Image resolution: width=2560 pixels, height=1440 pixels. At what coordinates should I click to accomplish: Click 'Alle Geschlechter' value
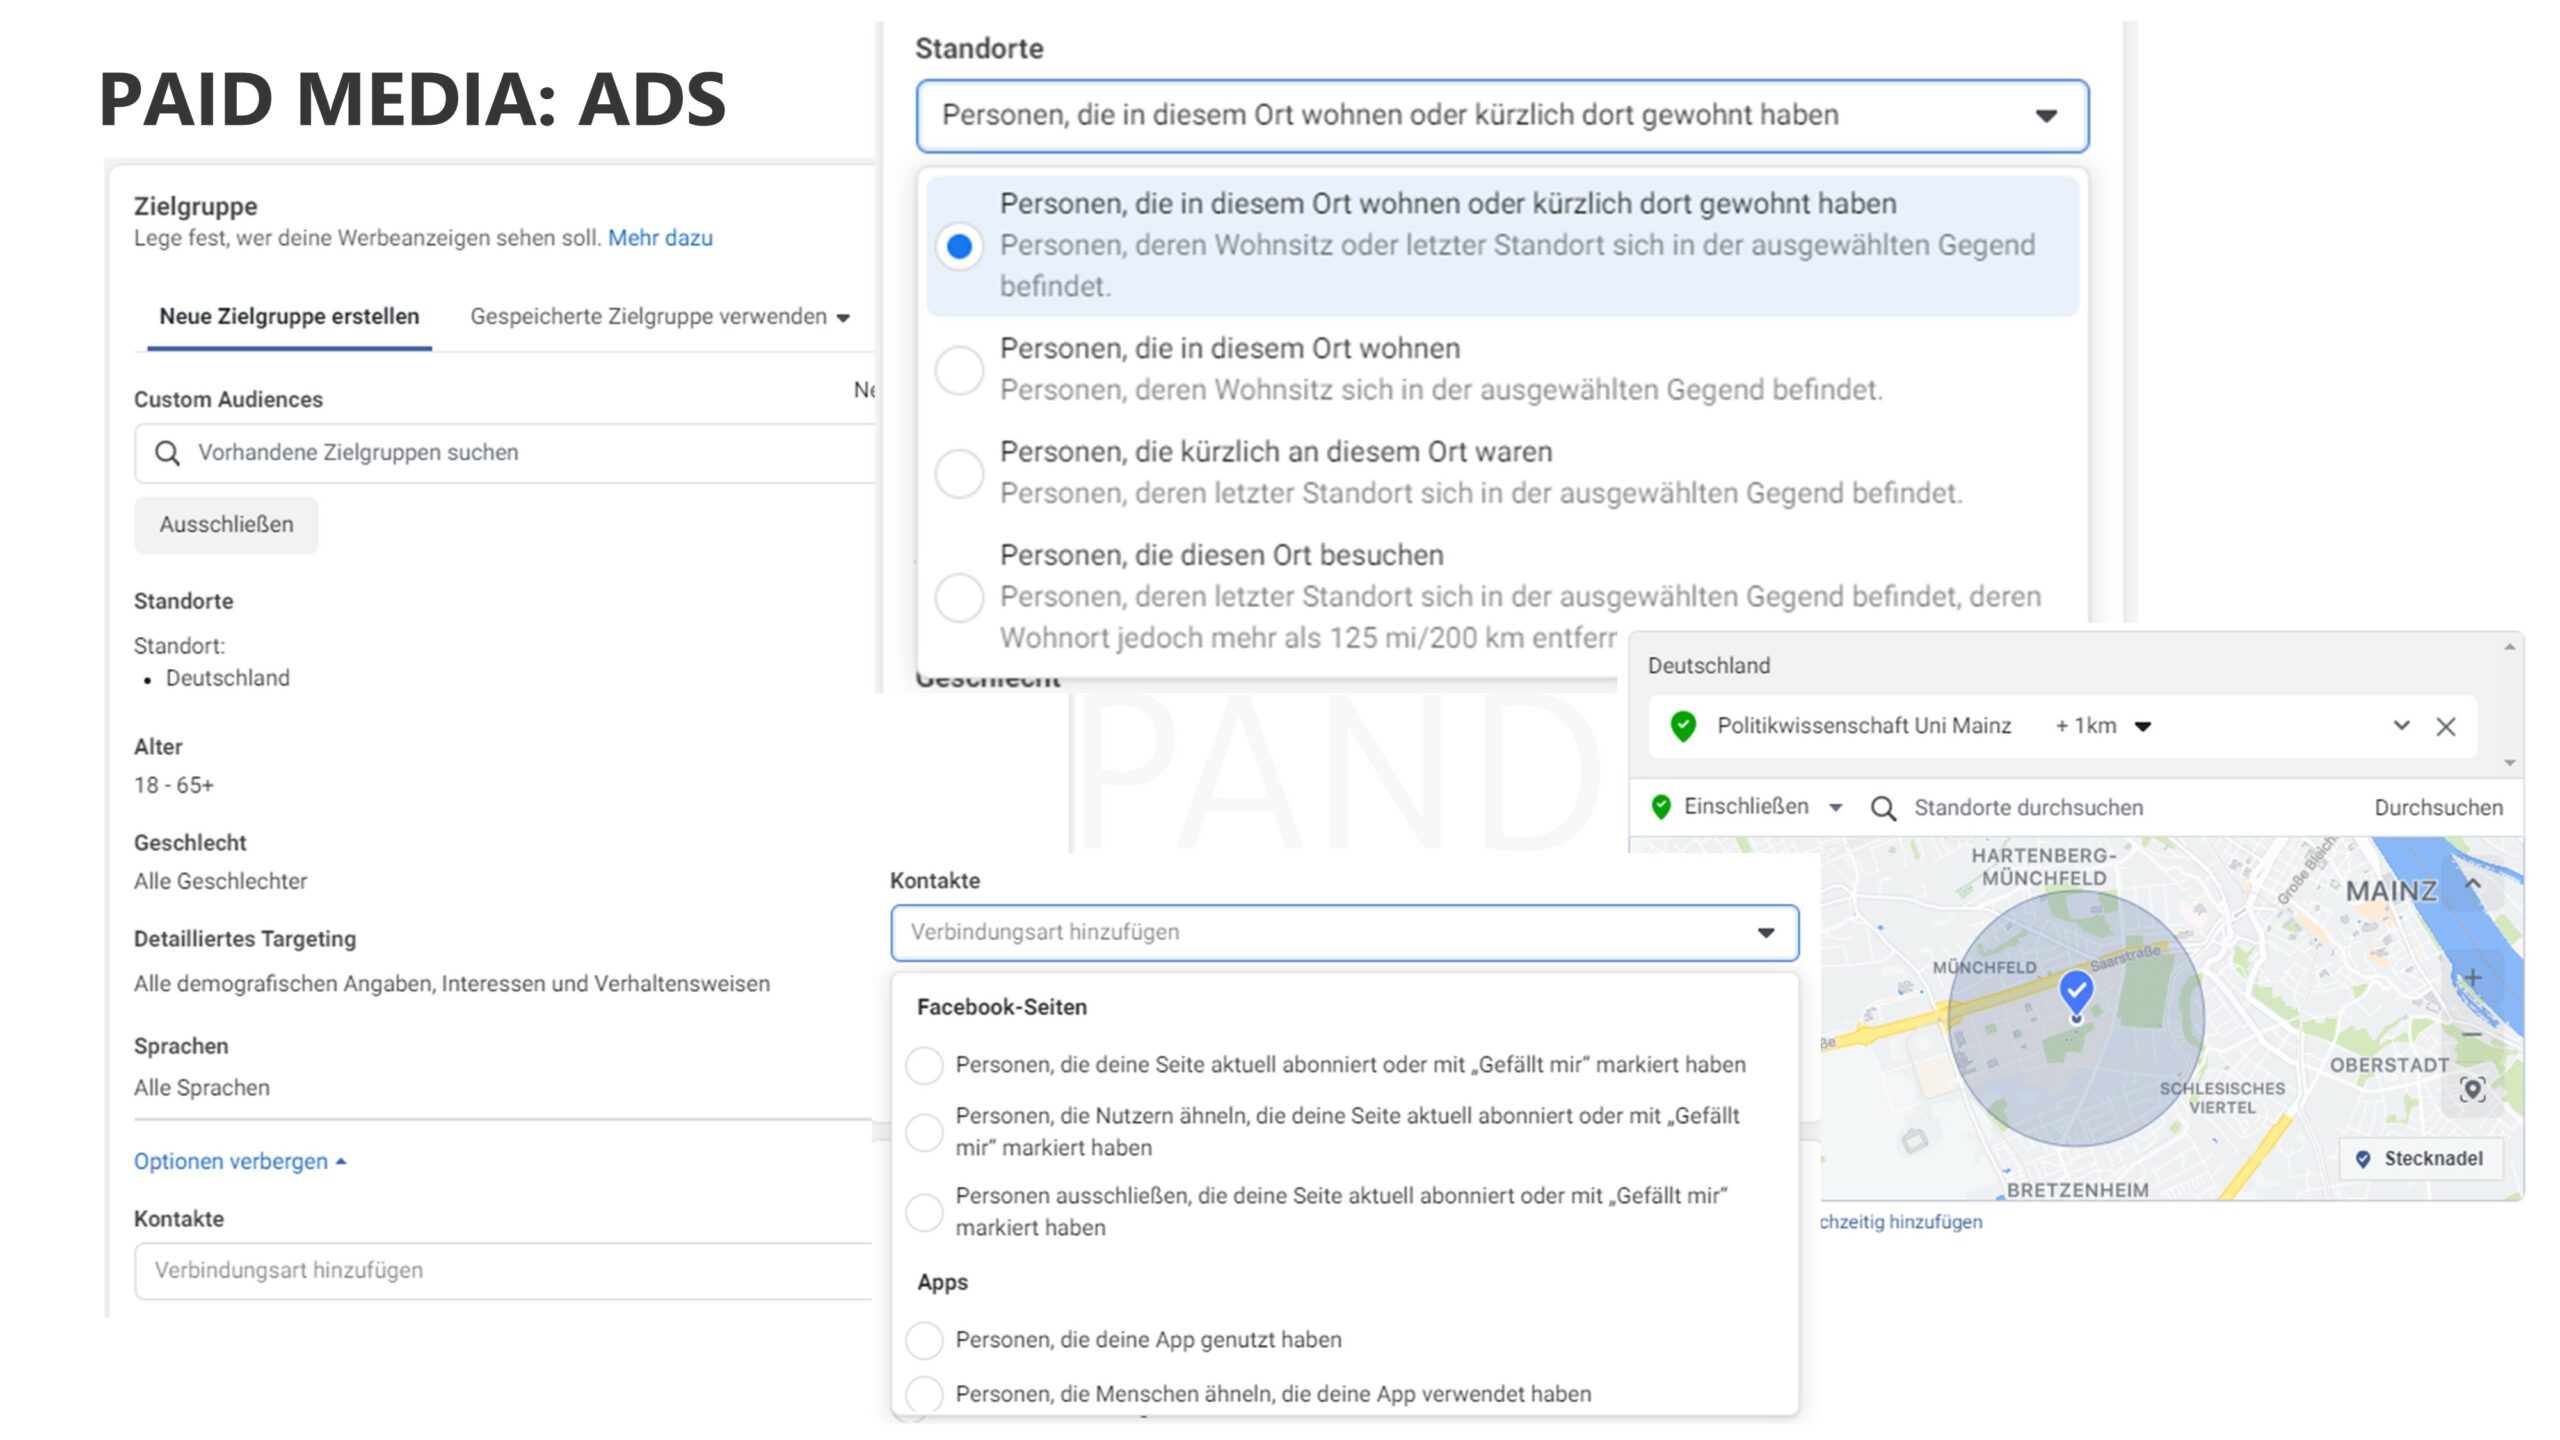coord(220,882)
